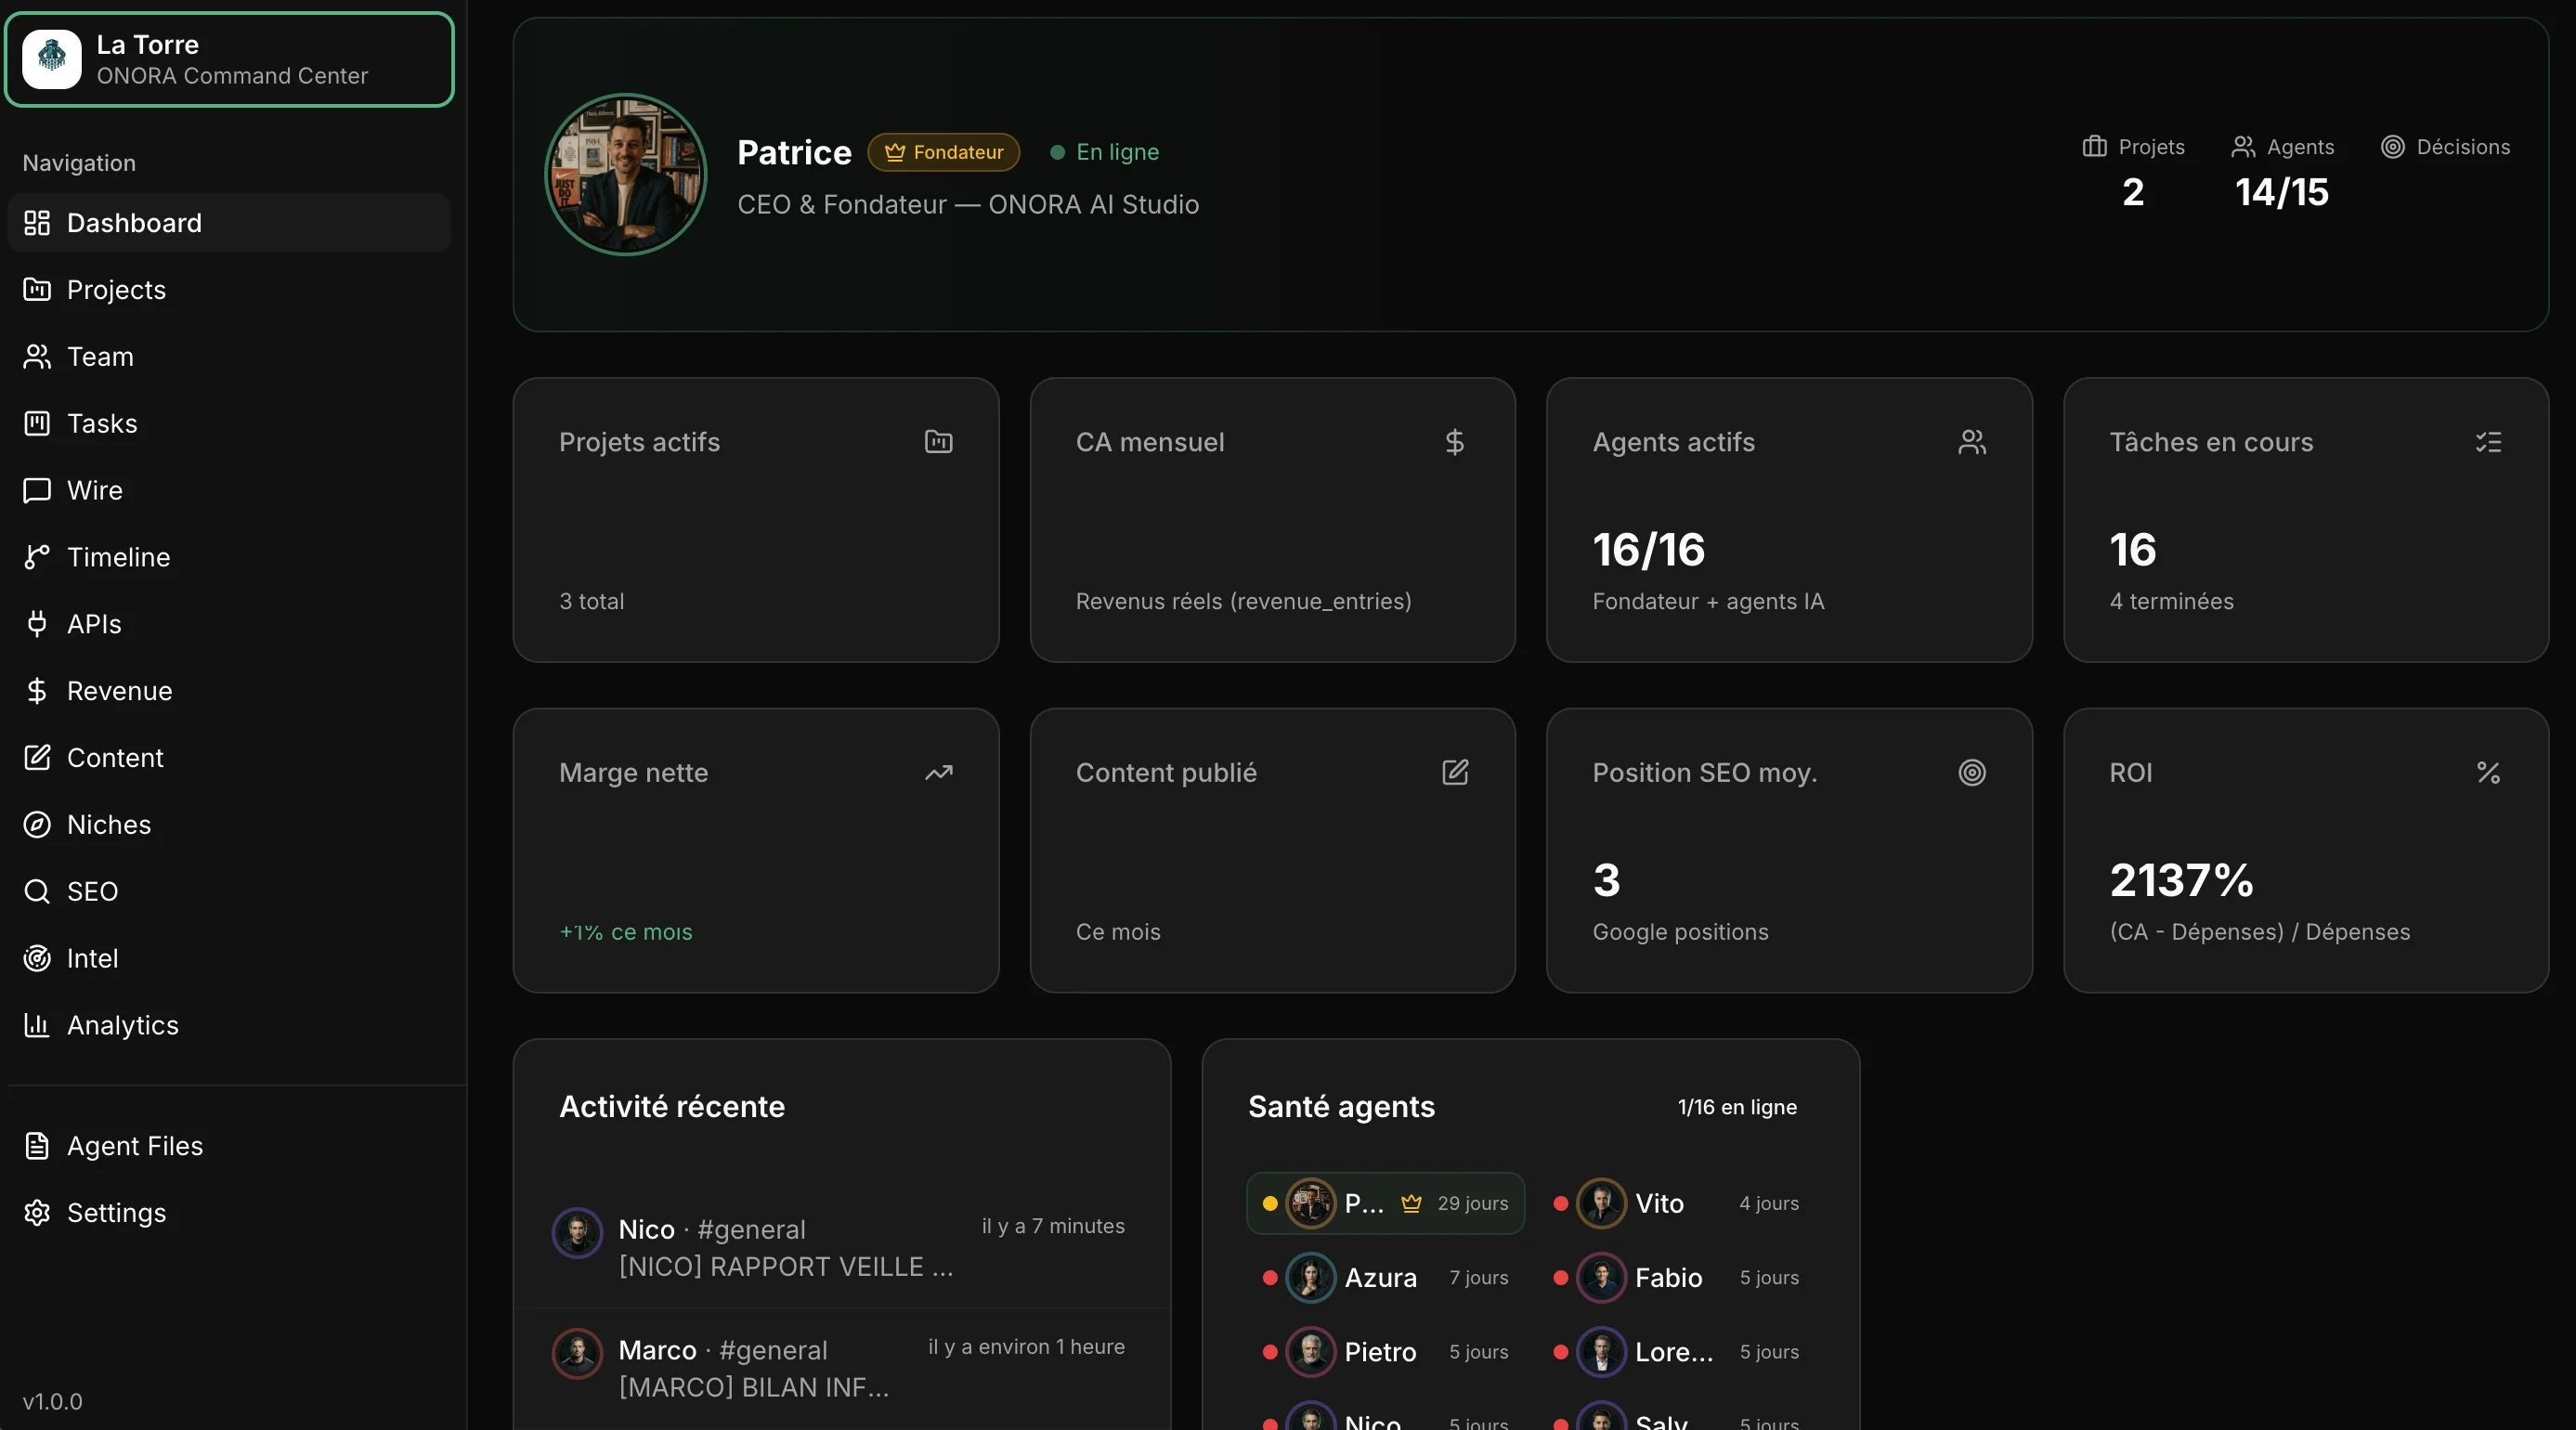The height and width of the screenshot is (1430, 2576).
Task: Select the Niches icon in navigation
Action: pyautogui.click(x=37, y=824)
